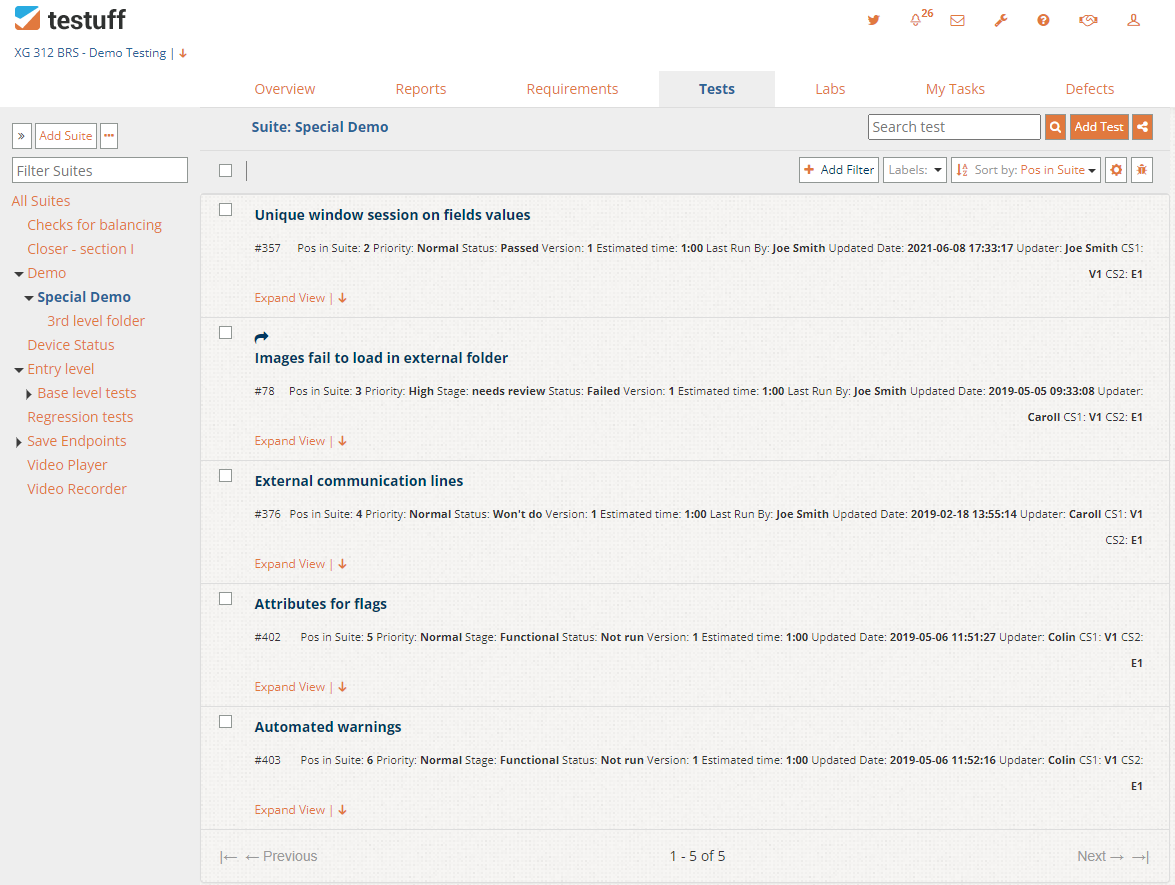
Task: Expand the Base level tests tree arrow
Action: 28,394
